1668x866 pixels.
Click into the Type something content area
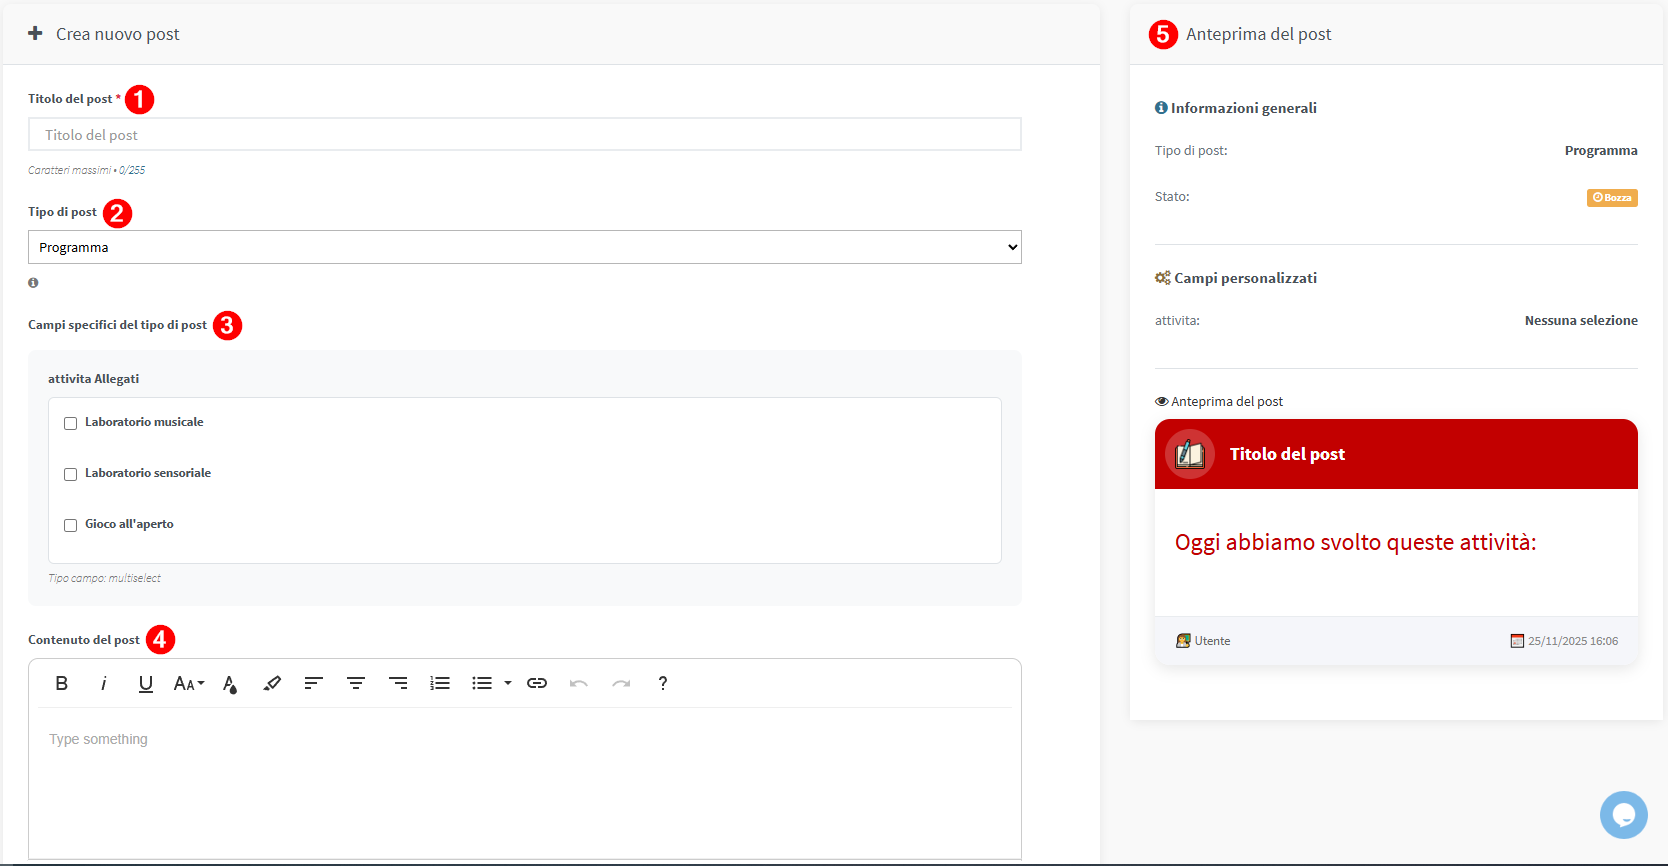tap(524, 780)
